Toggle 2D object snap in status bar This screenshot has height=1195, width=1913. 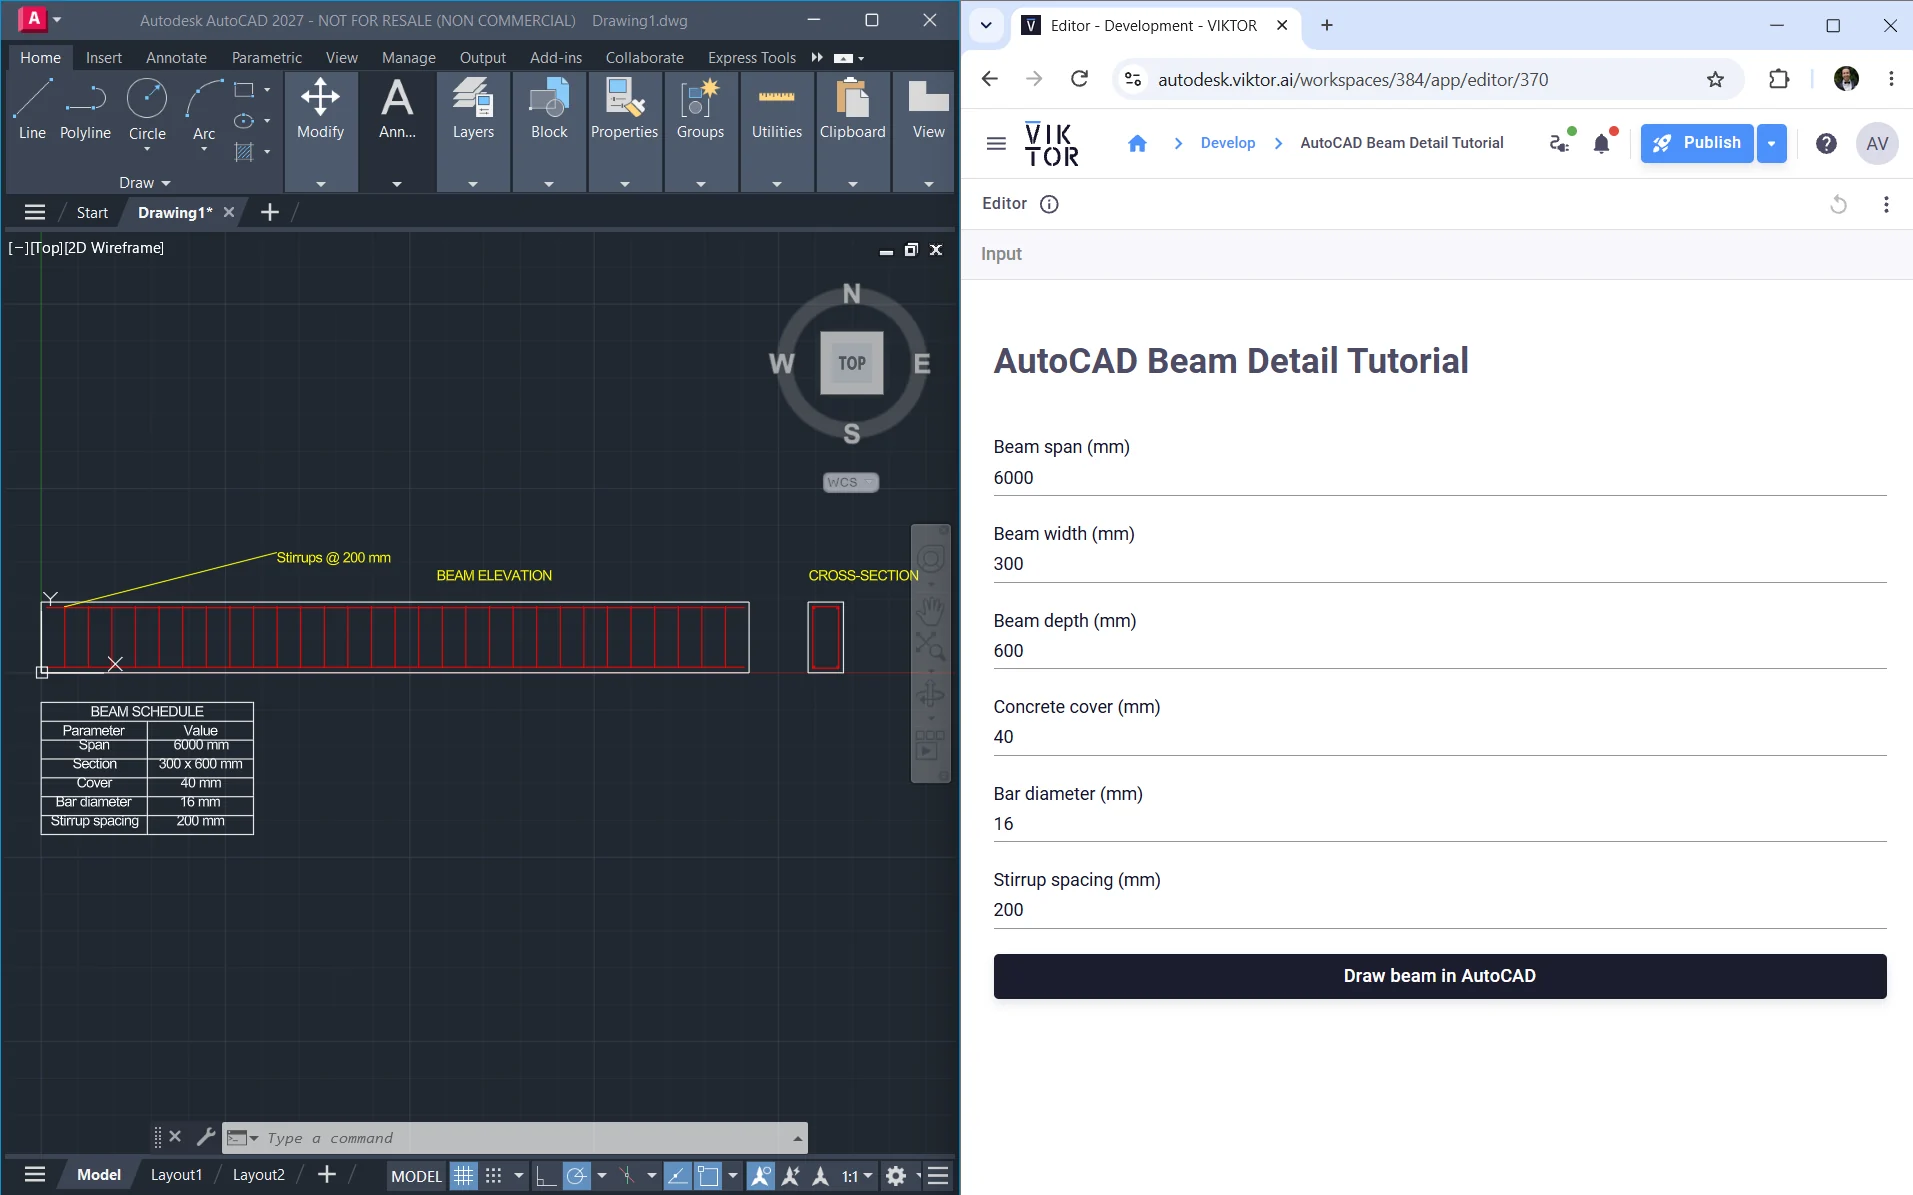click(708, 1175)
